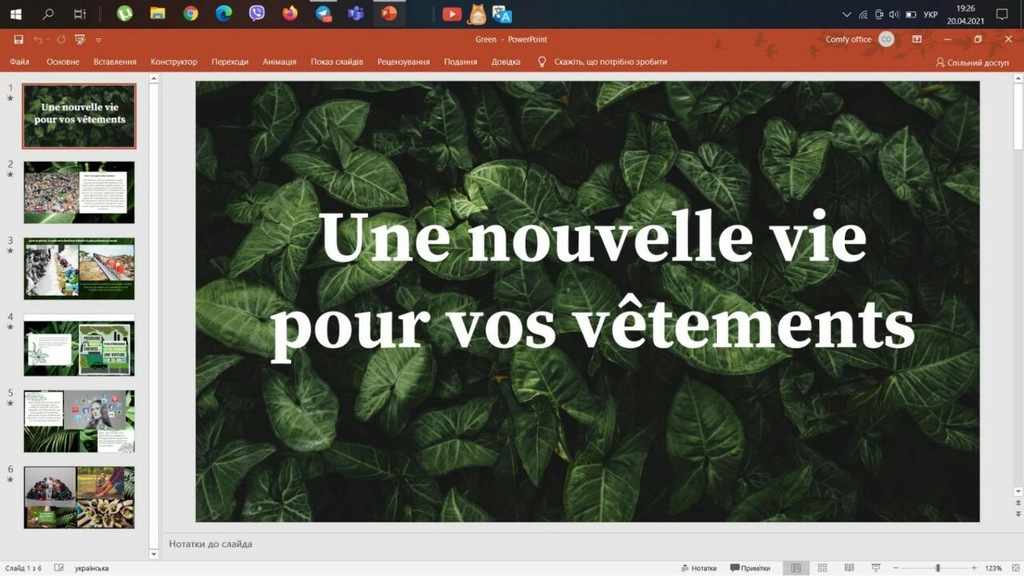Launch Slide Show view from status bar
The image size is (1024, 576).
[x=875, y=568]
